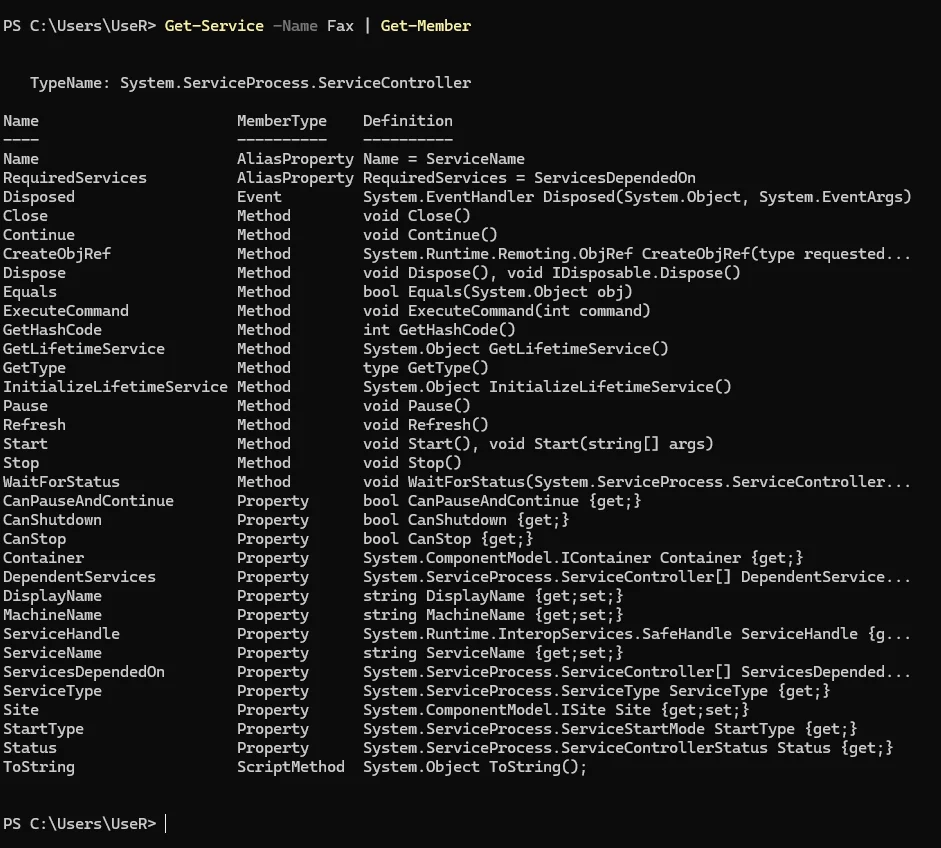The width and height of the screenshot is (941, 848).
Task: Click the 'Event' member type text
Action: pos(259,197)
